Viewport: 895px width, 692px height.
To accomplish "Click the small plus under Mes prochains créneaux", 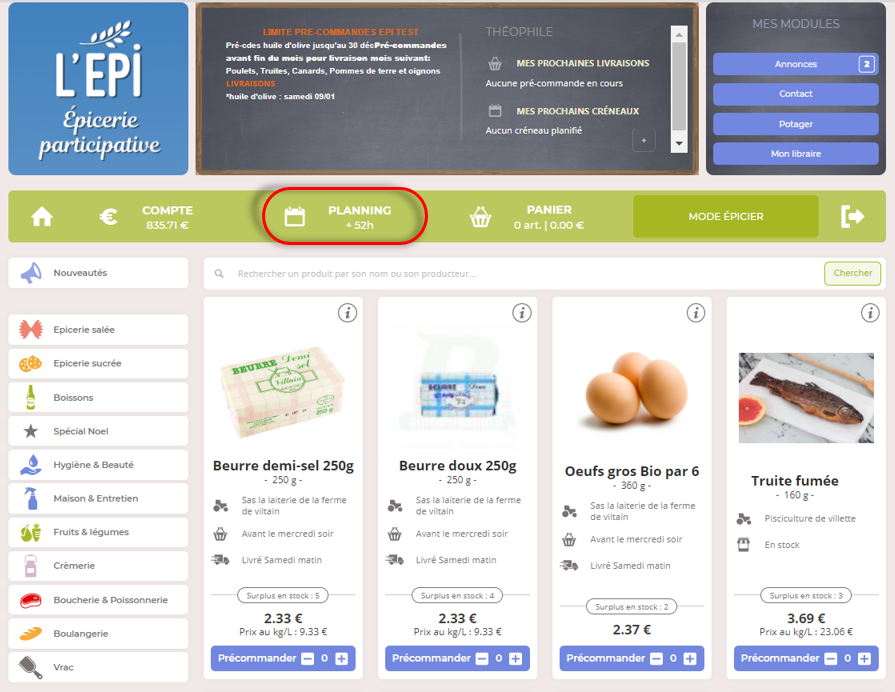I will [x=644, y=140].
